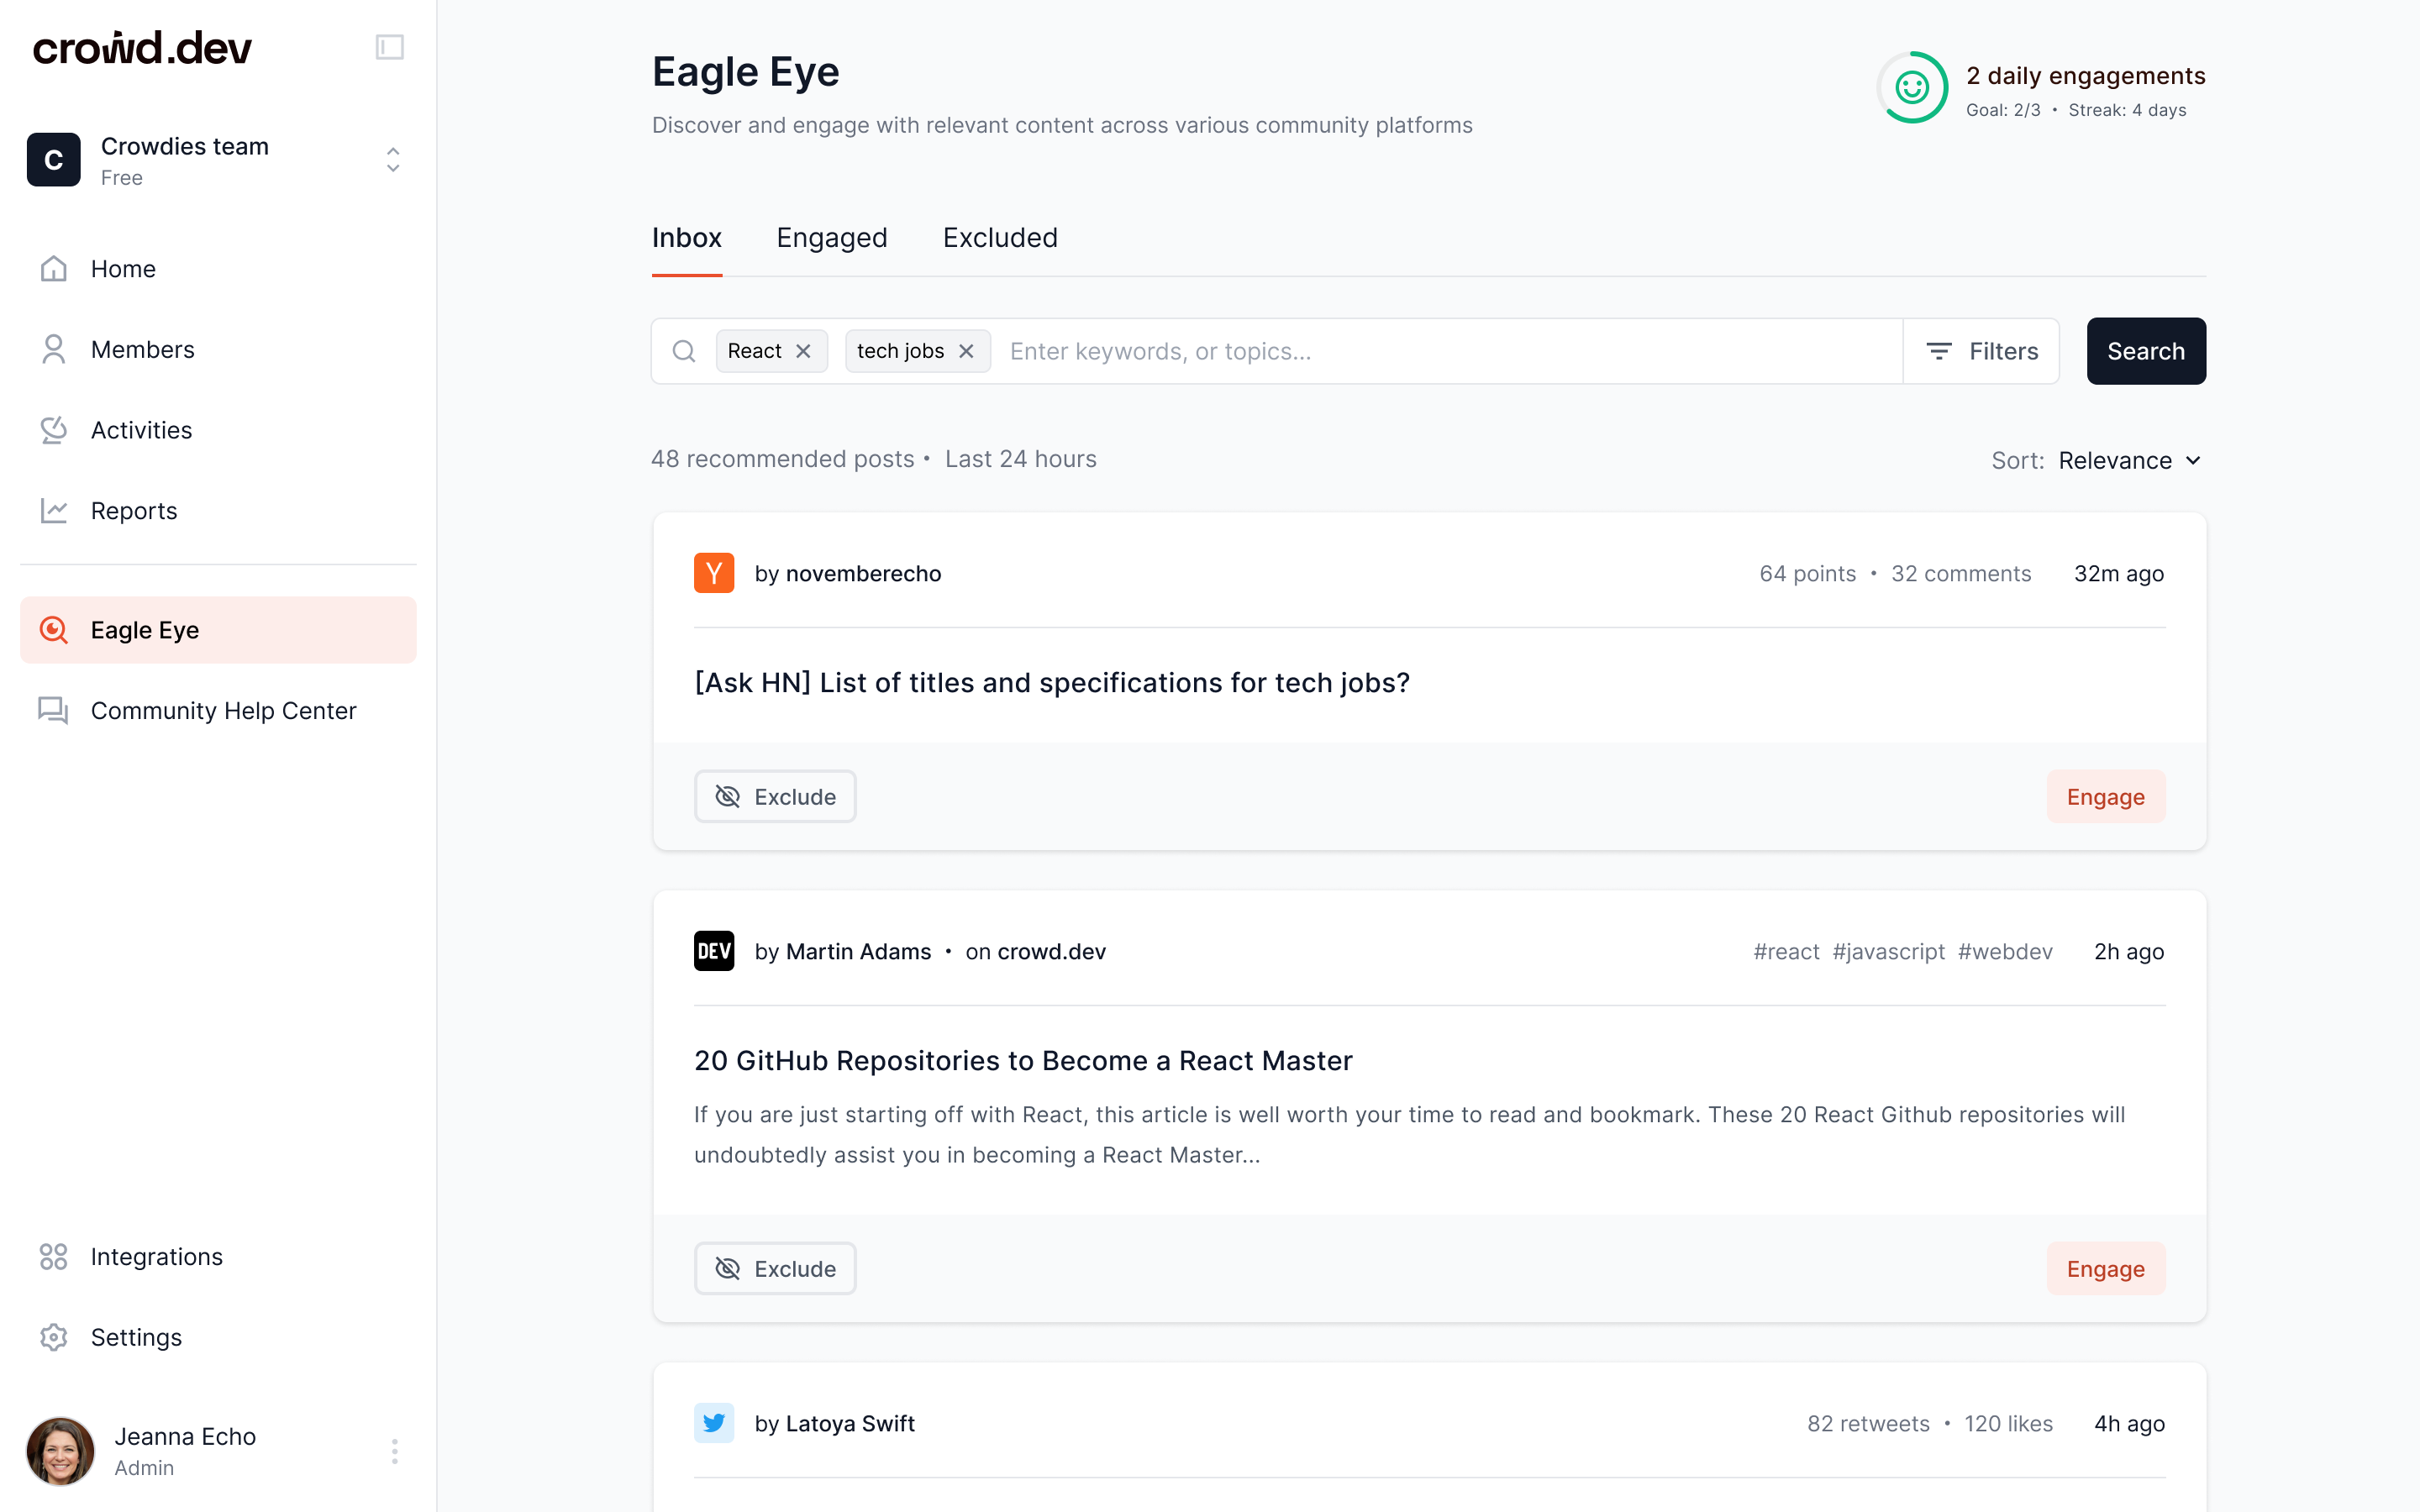2420x1512 pixels.
Task: Engage with the novemberecho post
Action: pos(2105,796)
